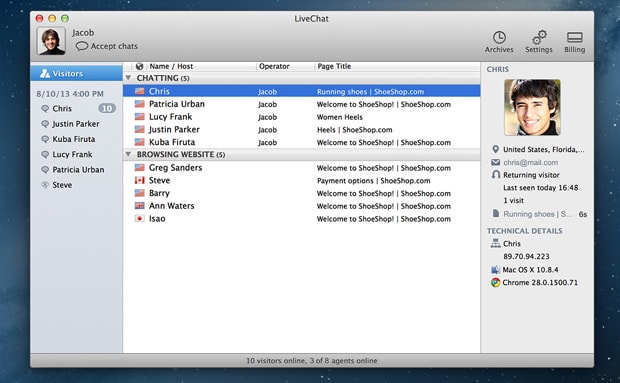Click the '1 visit' entry in details
The width and height of the screenshot is (620, 383).
tap(513, 200)
